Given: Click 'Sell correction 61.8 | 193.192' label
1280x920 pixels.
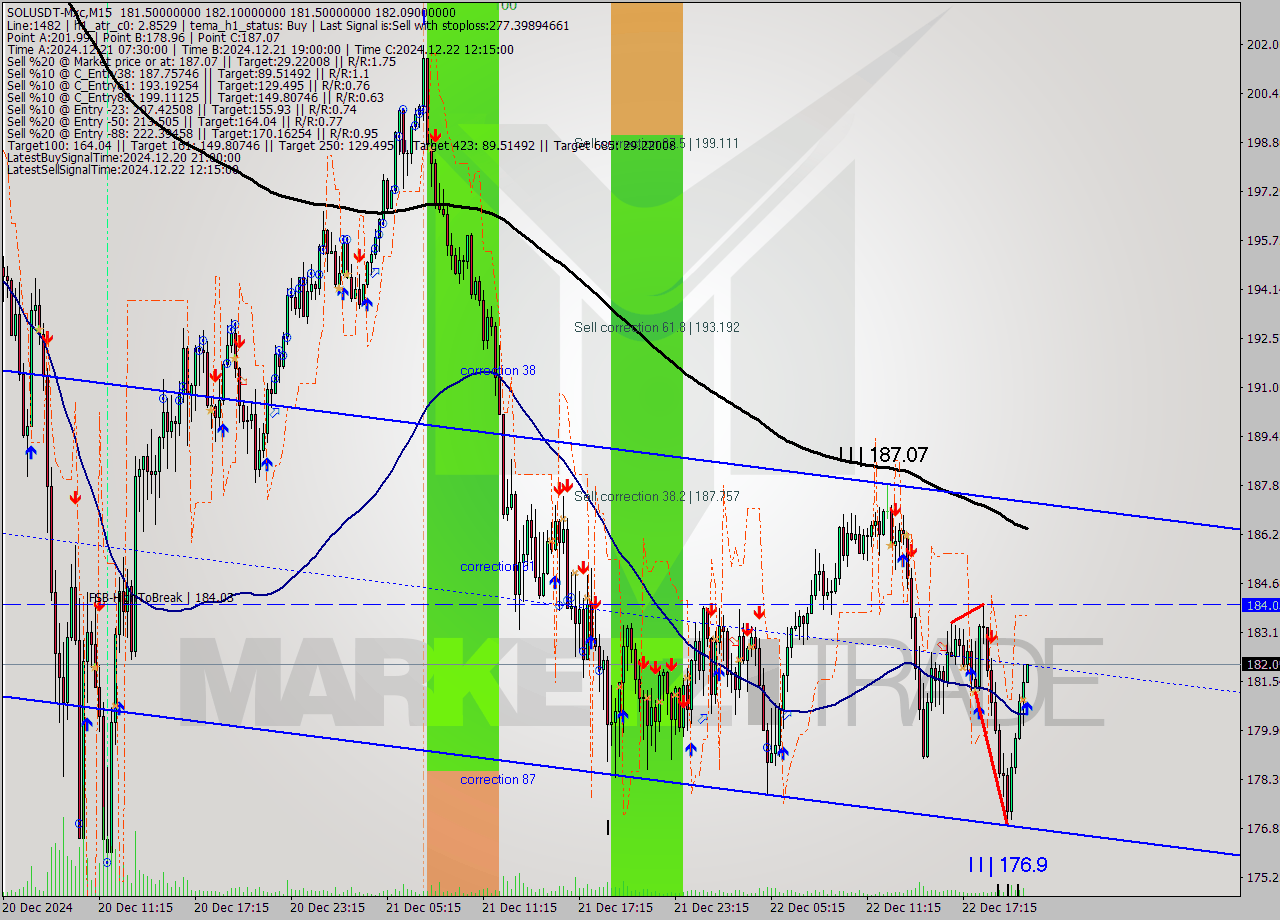Looking at the screenshot, I should [x=657, y=327].
